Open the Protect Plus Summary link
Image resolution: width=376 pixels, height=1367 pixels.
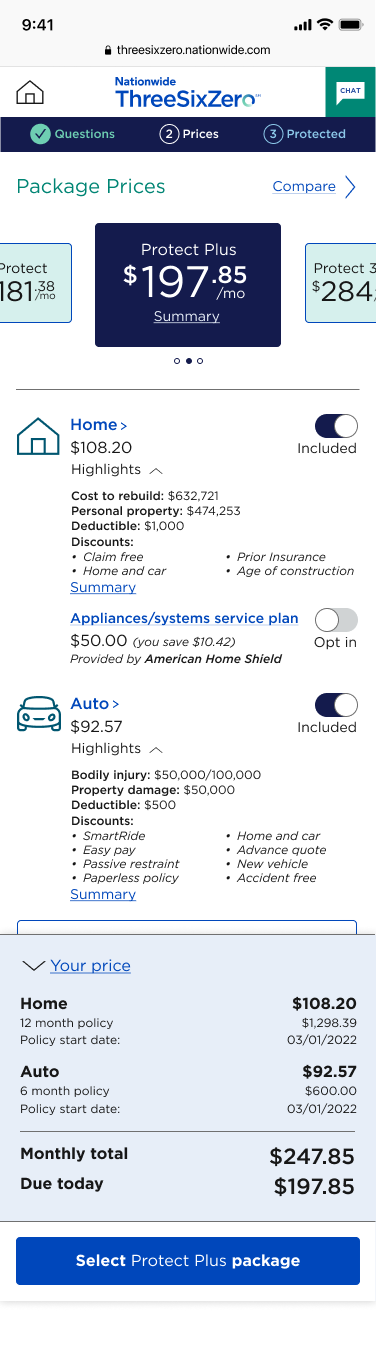coord(186,316)
